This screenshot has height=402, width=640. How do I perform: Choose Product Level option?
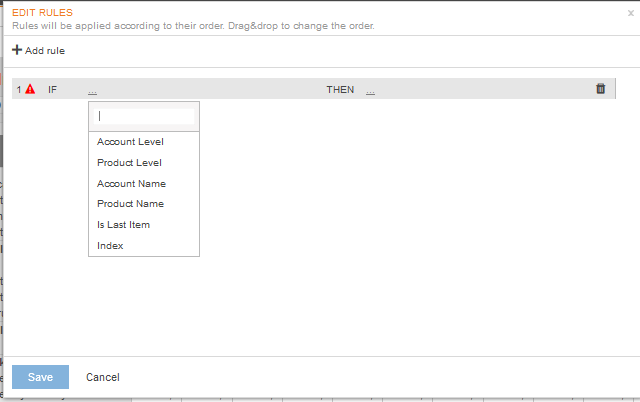(129, 163)
